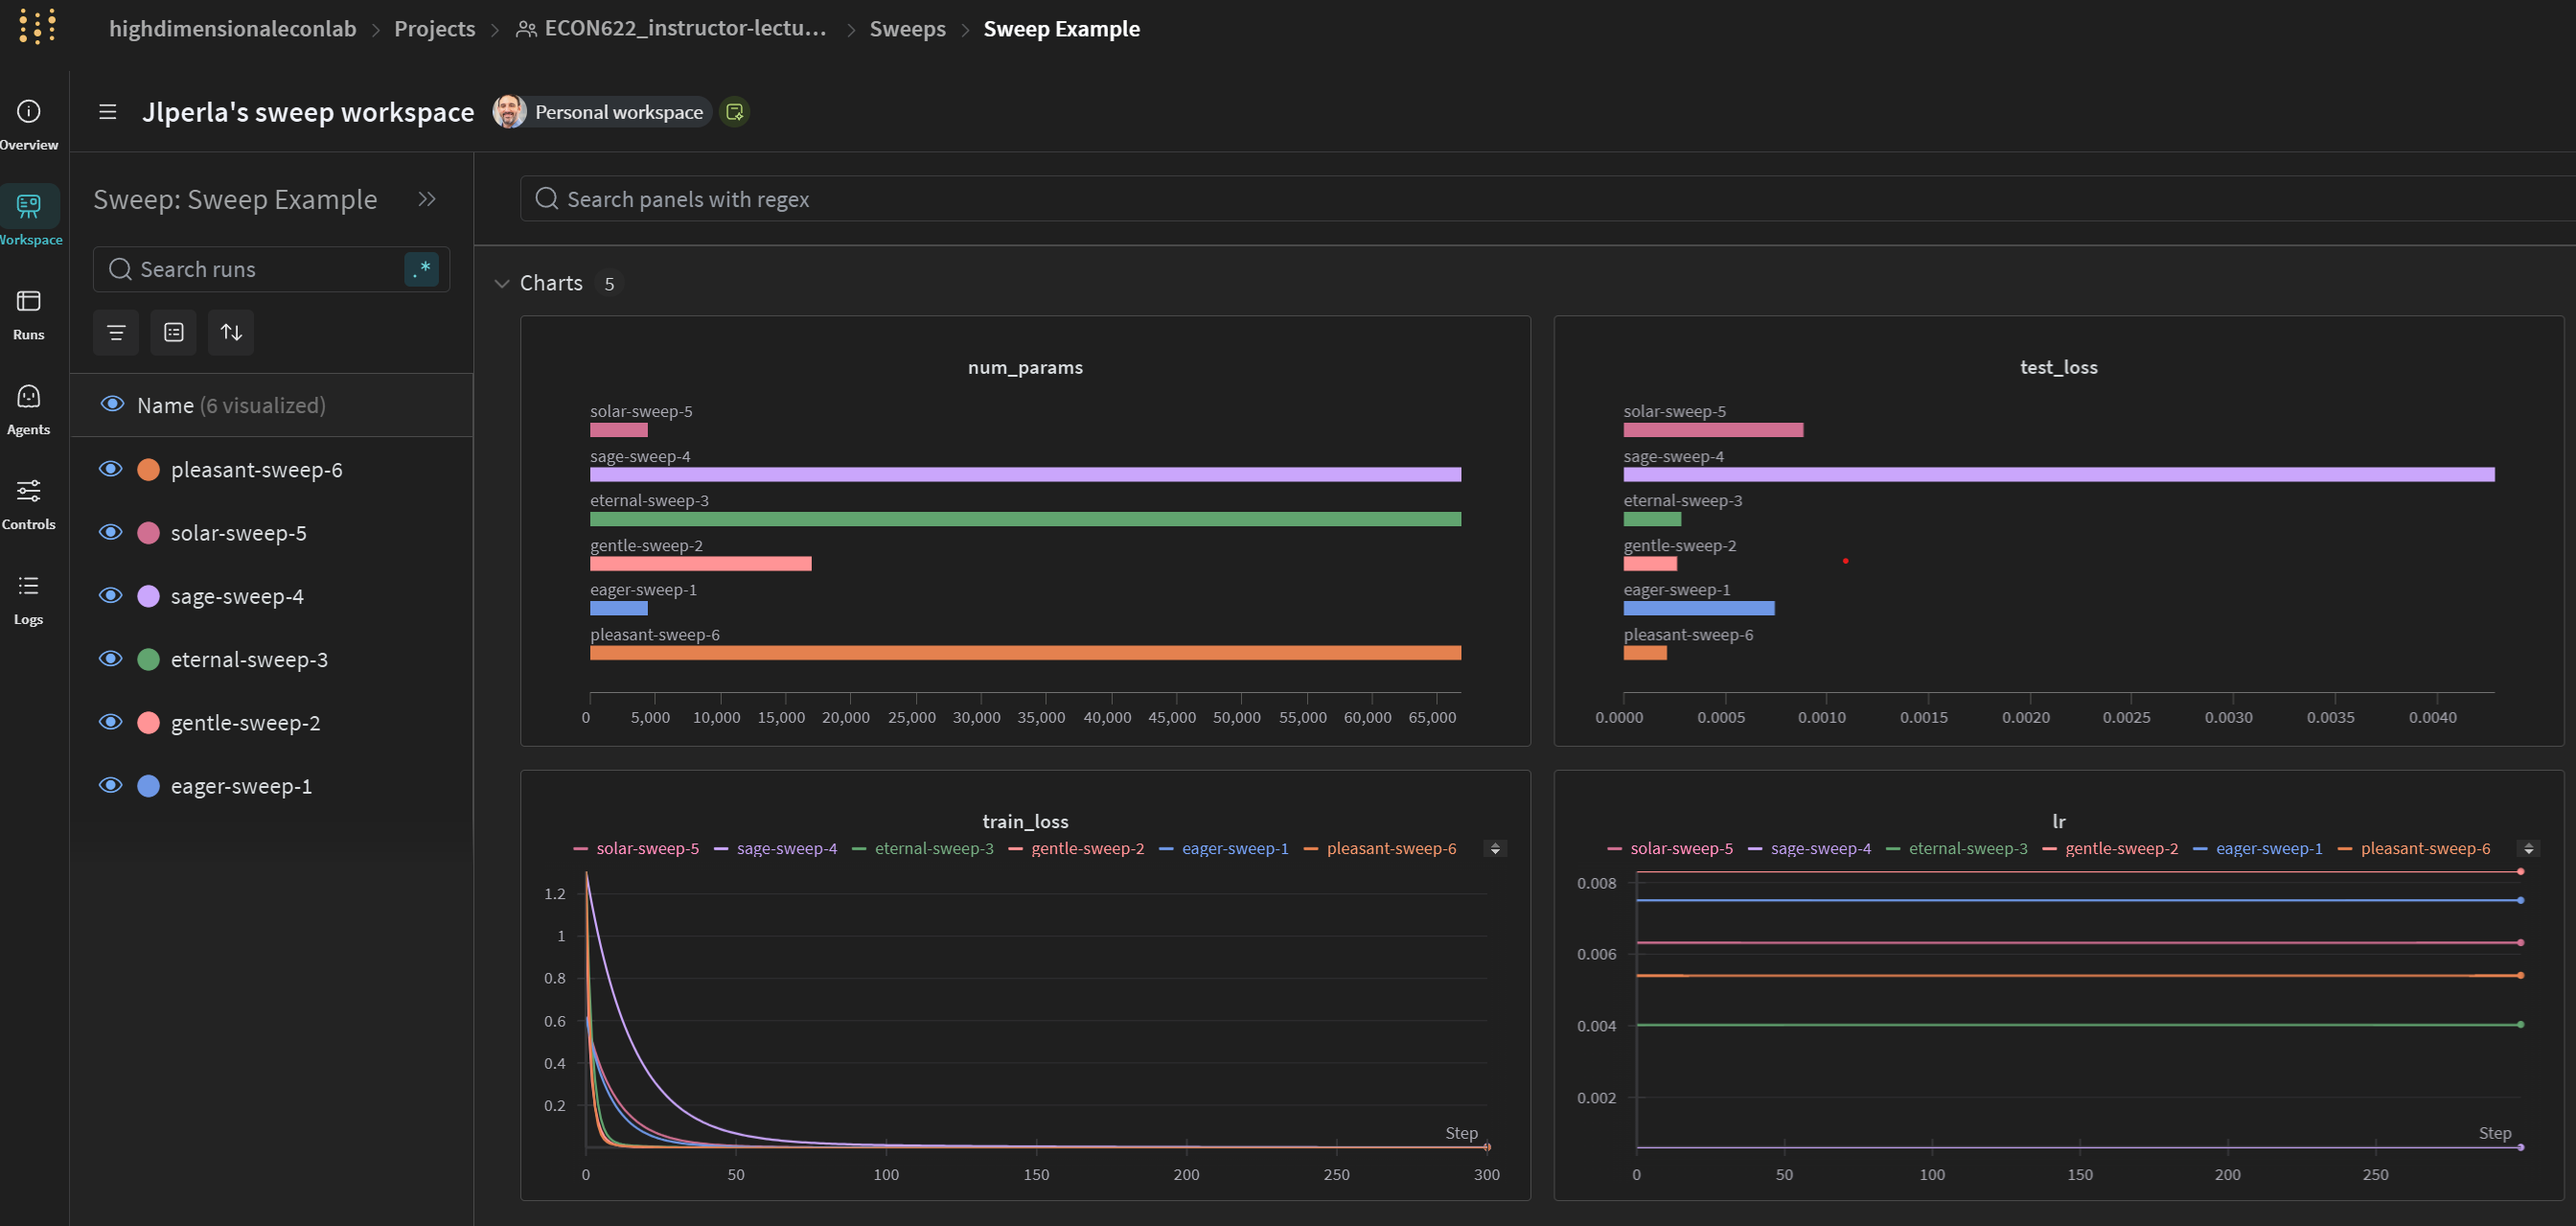Toggle visibility of sage-sweep-4 run
This screenshot has height=1226, width=2576.
[111, 596]
